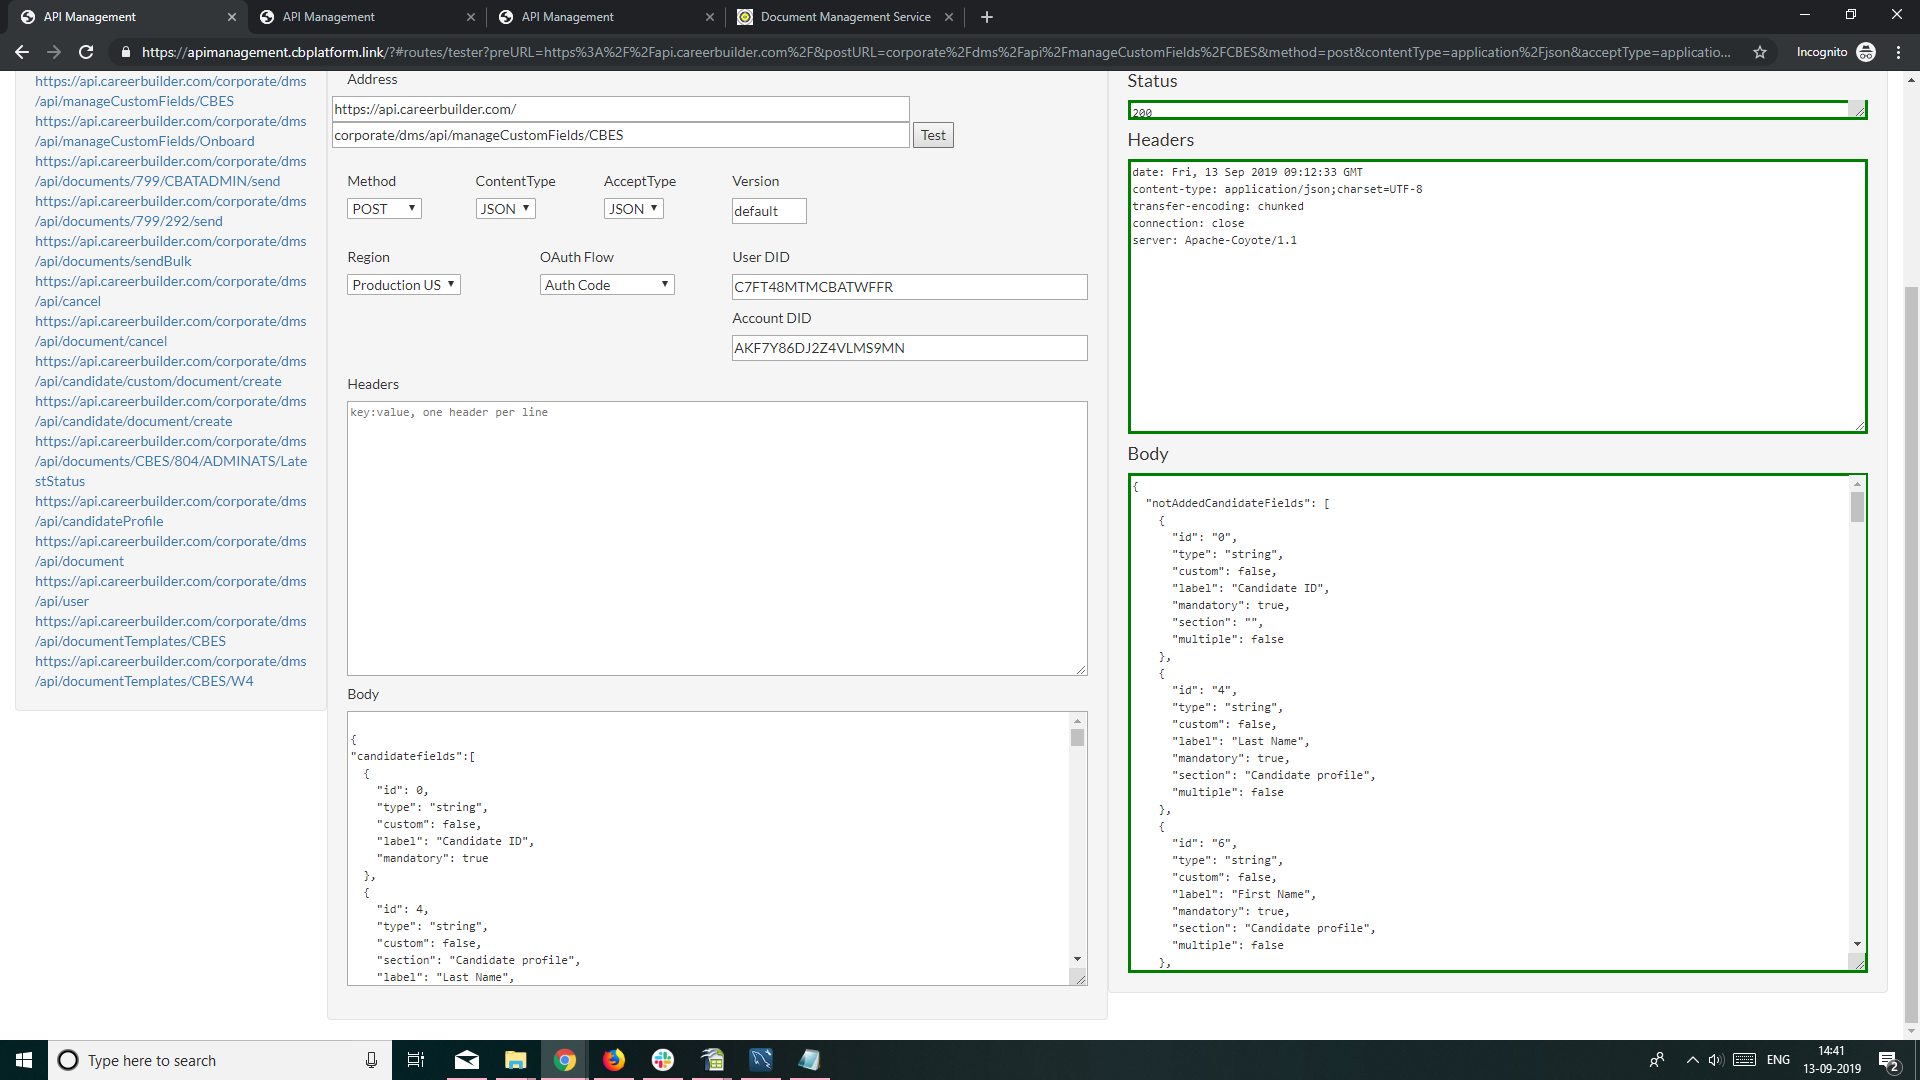Screen dimensions: 1920x1080
Task: Open the People tray icon
Action: 1657,1060
